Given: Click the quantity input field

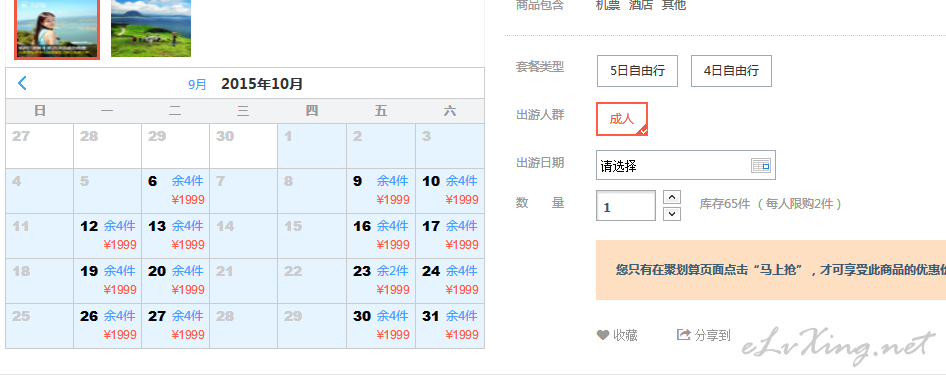Looking at the screenshot, I should point(626,206).
